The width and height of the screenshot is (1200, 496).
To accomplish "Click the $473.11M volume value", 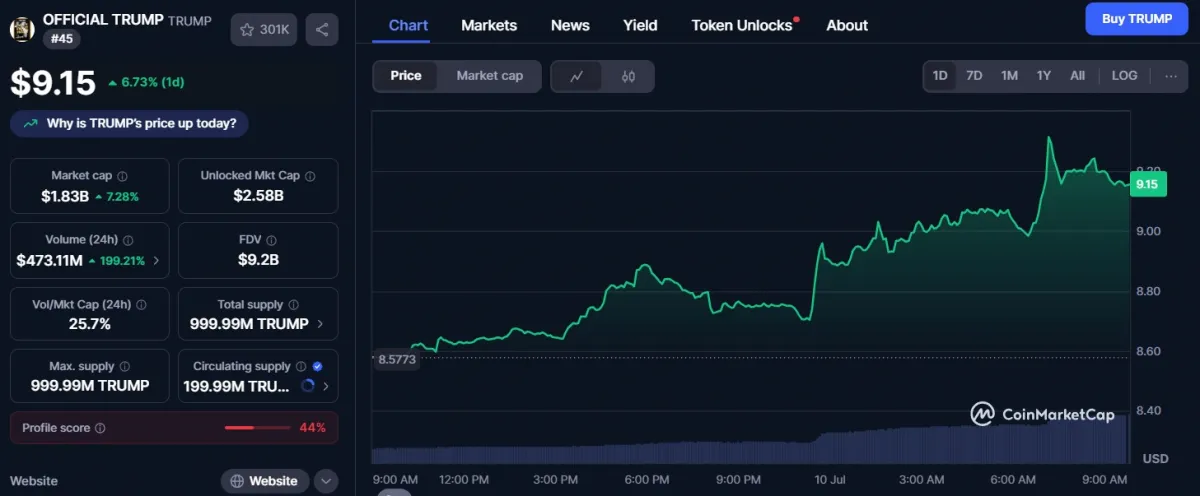I will [51, 261].
